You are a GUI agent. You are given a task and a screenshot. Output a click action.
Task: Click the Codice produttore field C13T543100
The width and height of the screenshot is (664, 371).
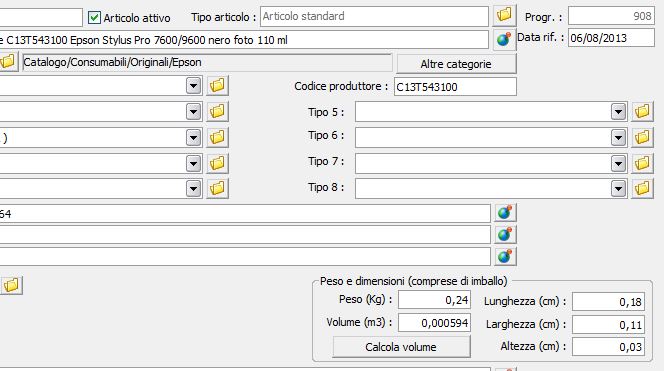[455, 86]
